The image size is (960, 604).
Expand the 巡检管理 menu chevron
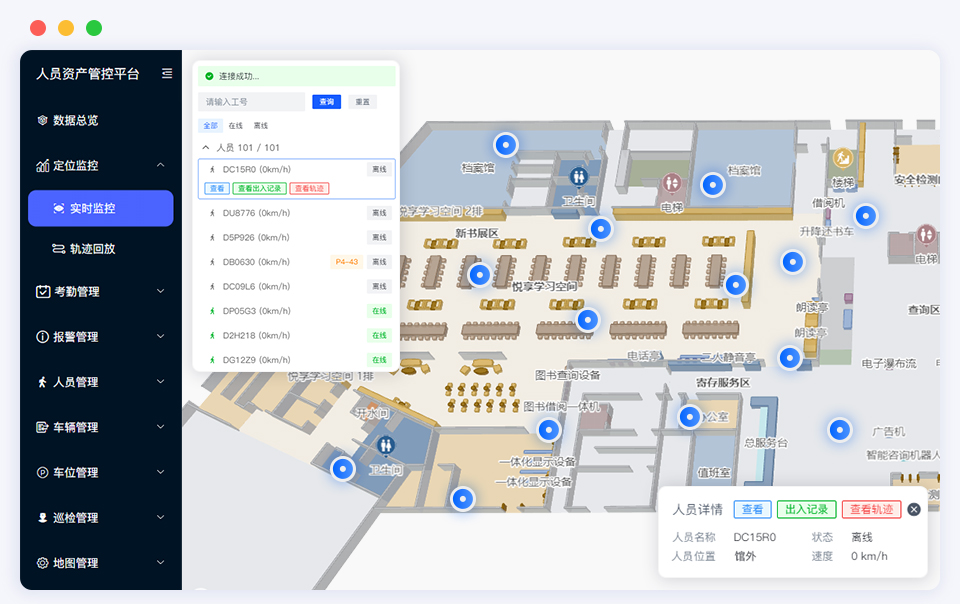click(160, 518)
